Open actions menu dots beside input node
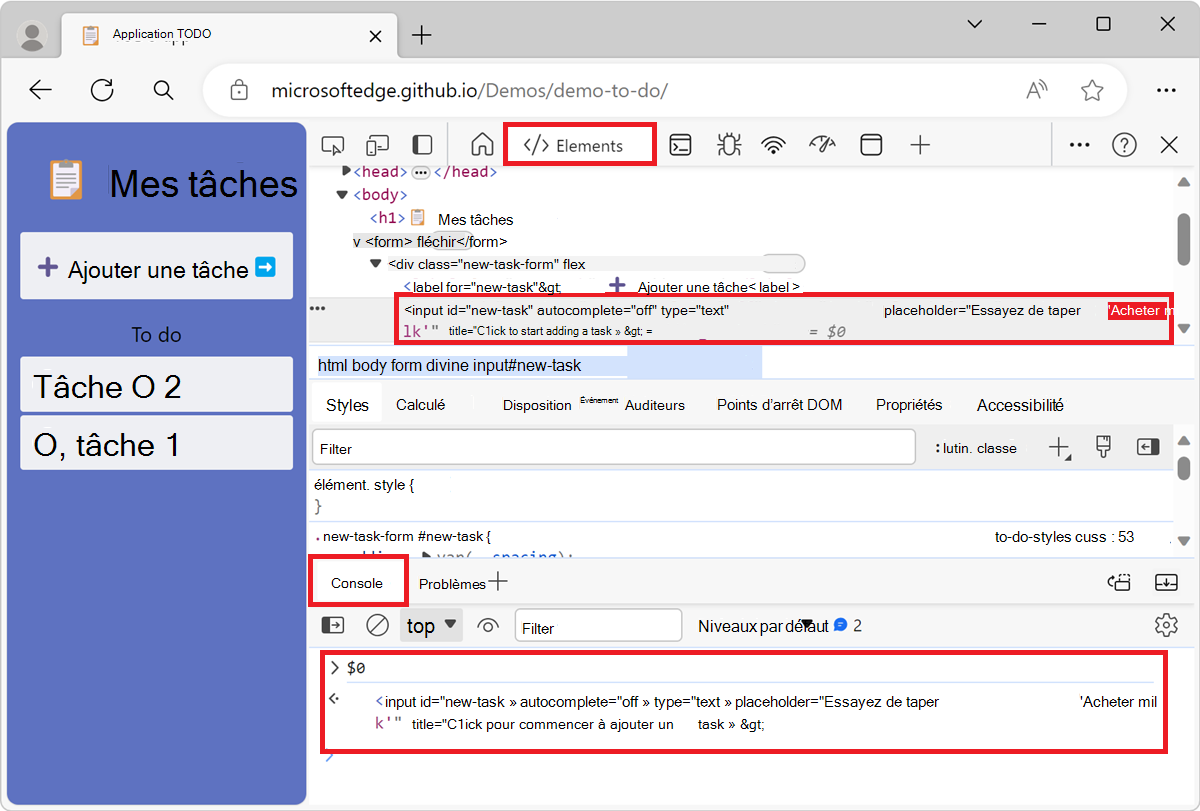Viewport: 1200px width, 811px height. [318, 309]
